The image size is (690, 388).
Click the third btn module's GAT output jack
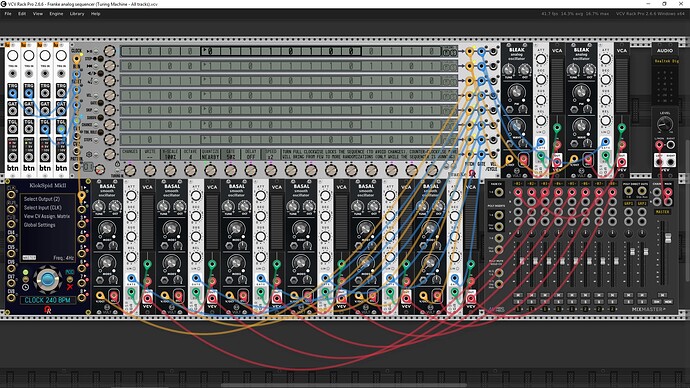click(45, 111)
